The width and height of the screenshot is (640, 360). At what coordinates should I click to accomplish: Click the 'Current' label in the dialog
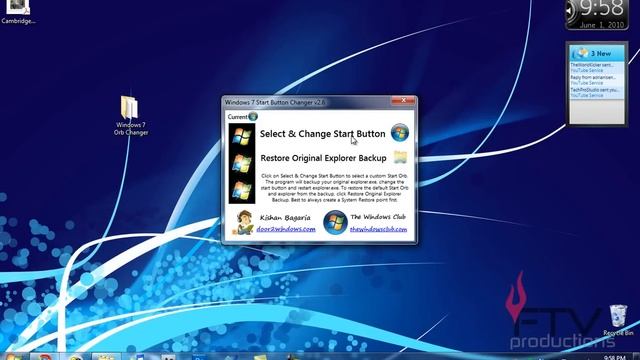(238, 117)
